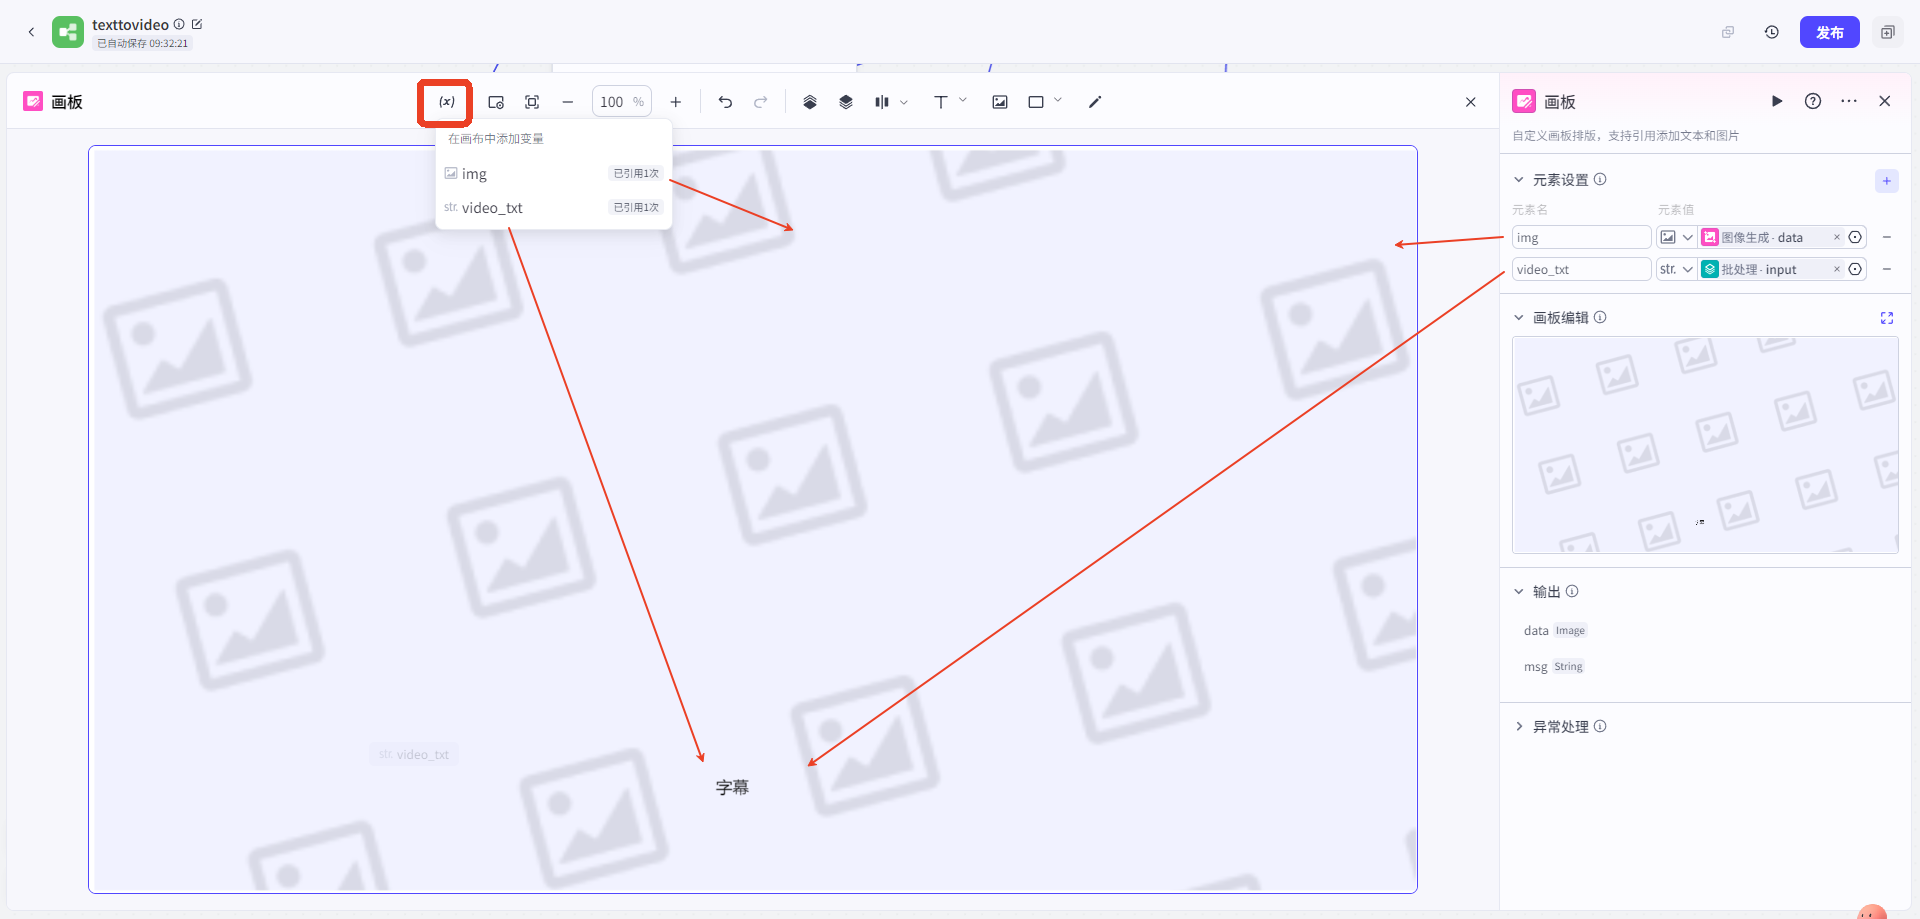Click the insert image toolbar icon
The width and height of the screenshot is (1920, 919).
point(999,102)
